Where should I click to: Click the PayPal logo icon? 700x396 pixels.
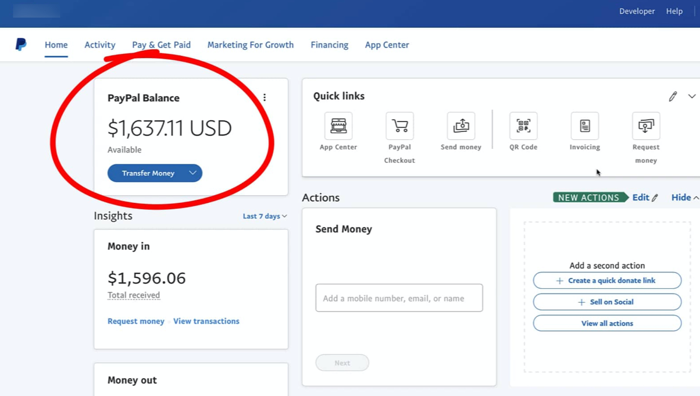21,45
